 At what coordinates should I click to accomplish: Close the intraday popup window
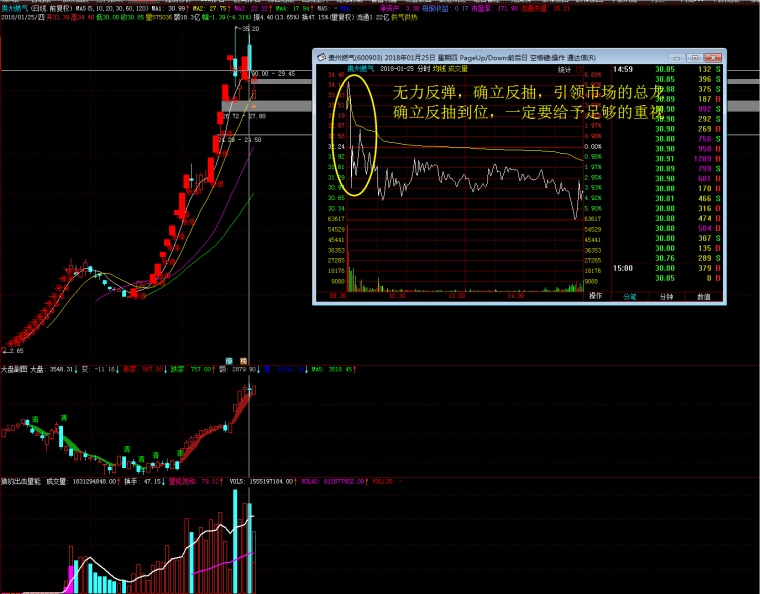[x=715, y=58]
